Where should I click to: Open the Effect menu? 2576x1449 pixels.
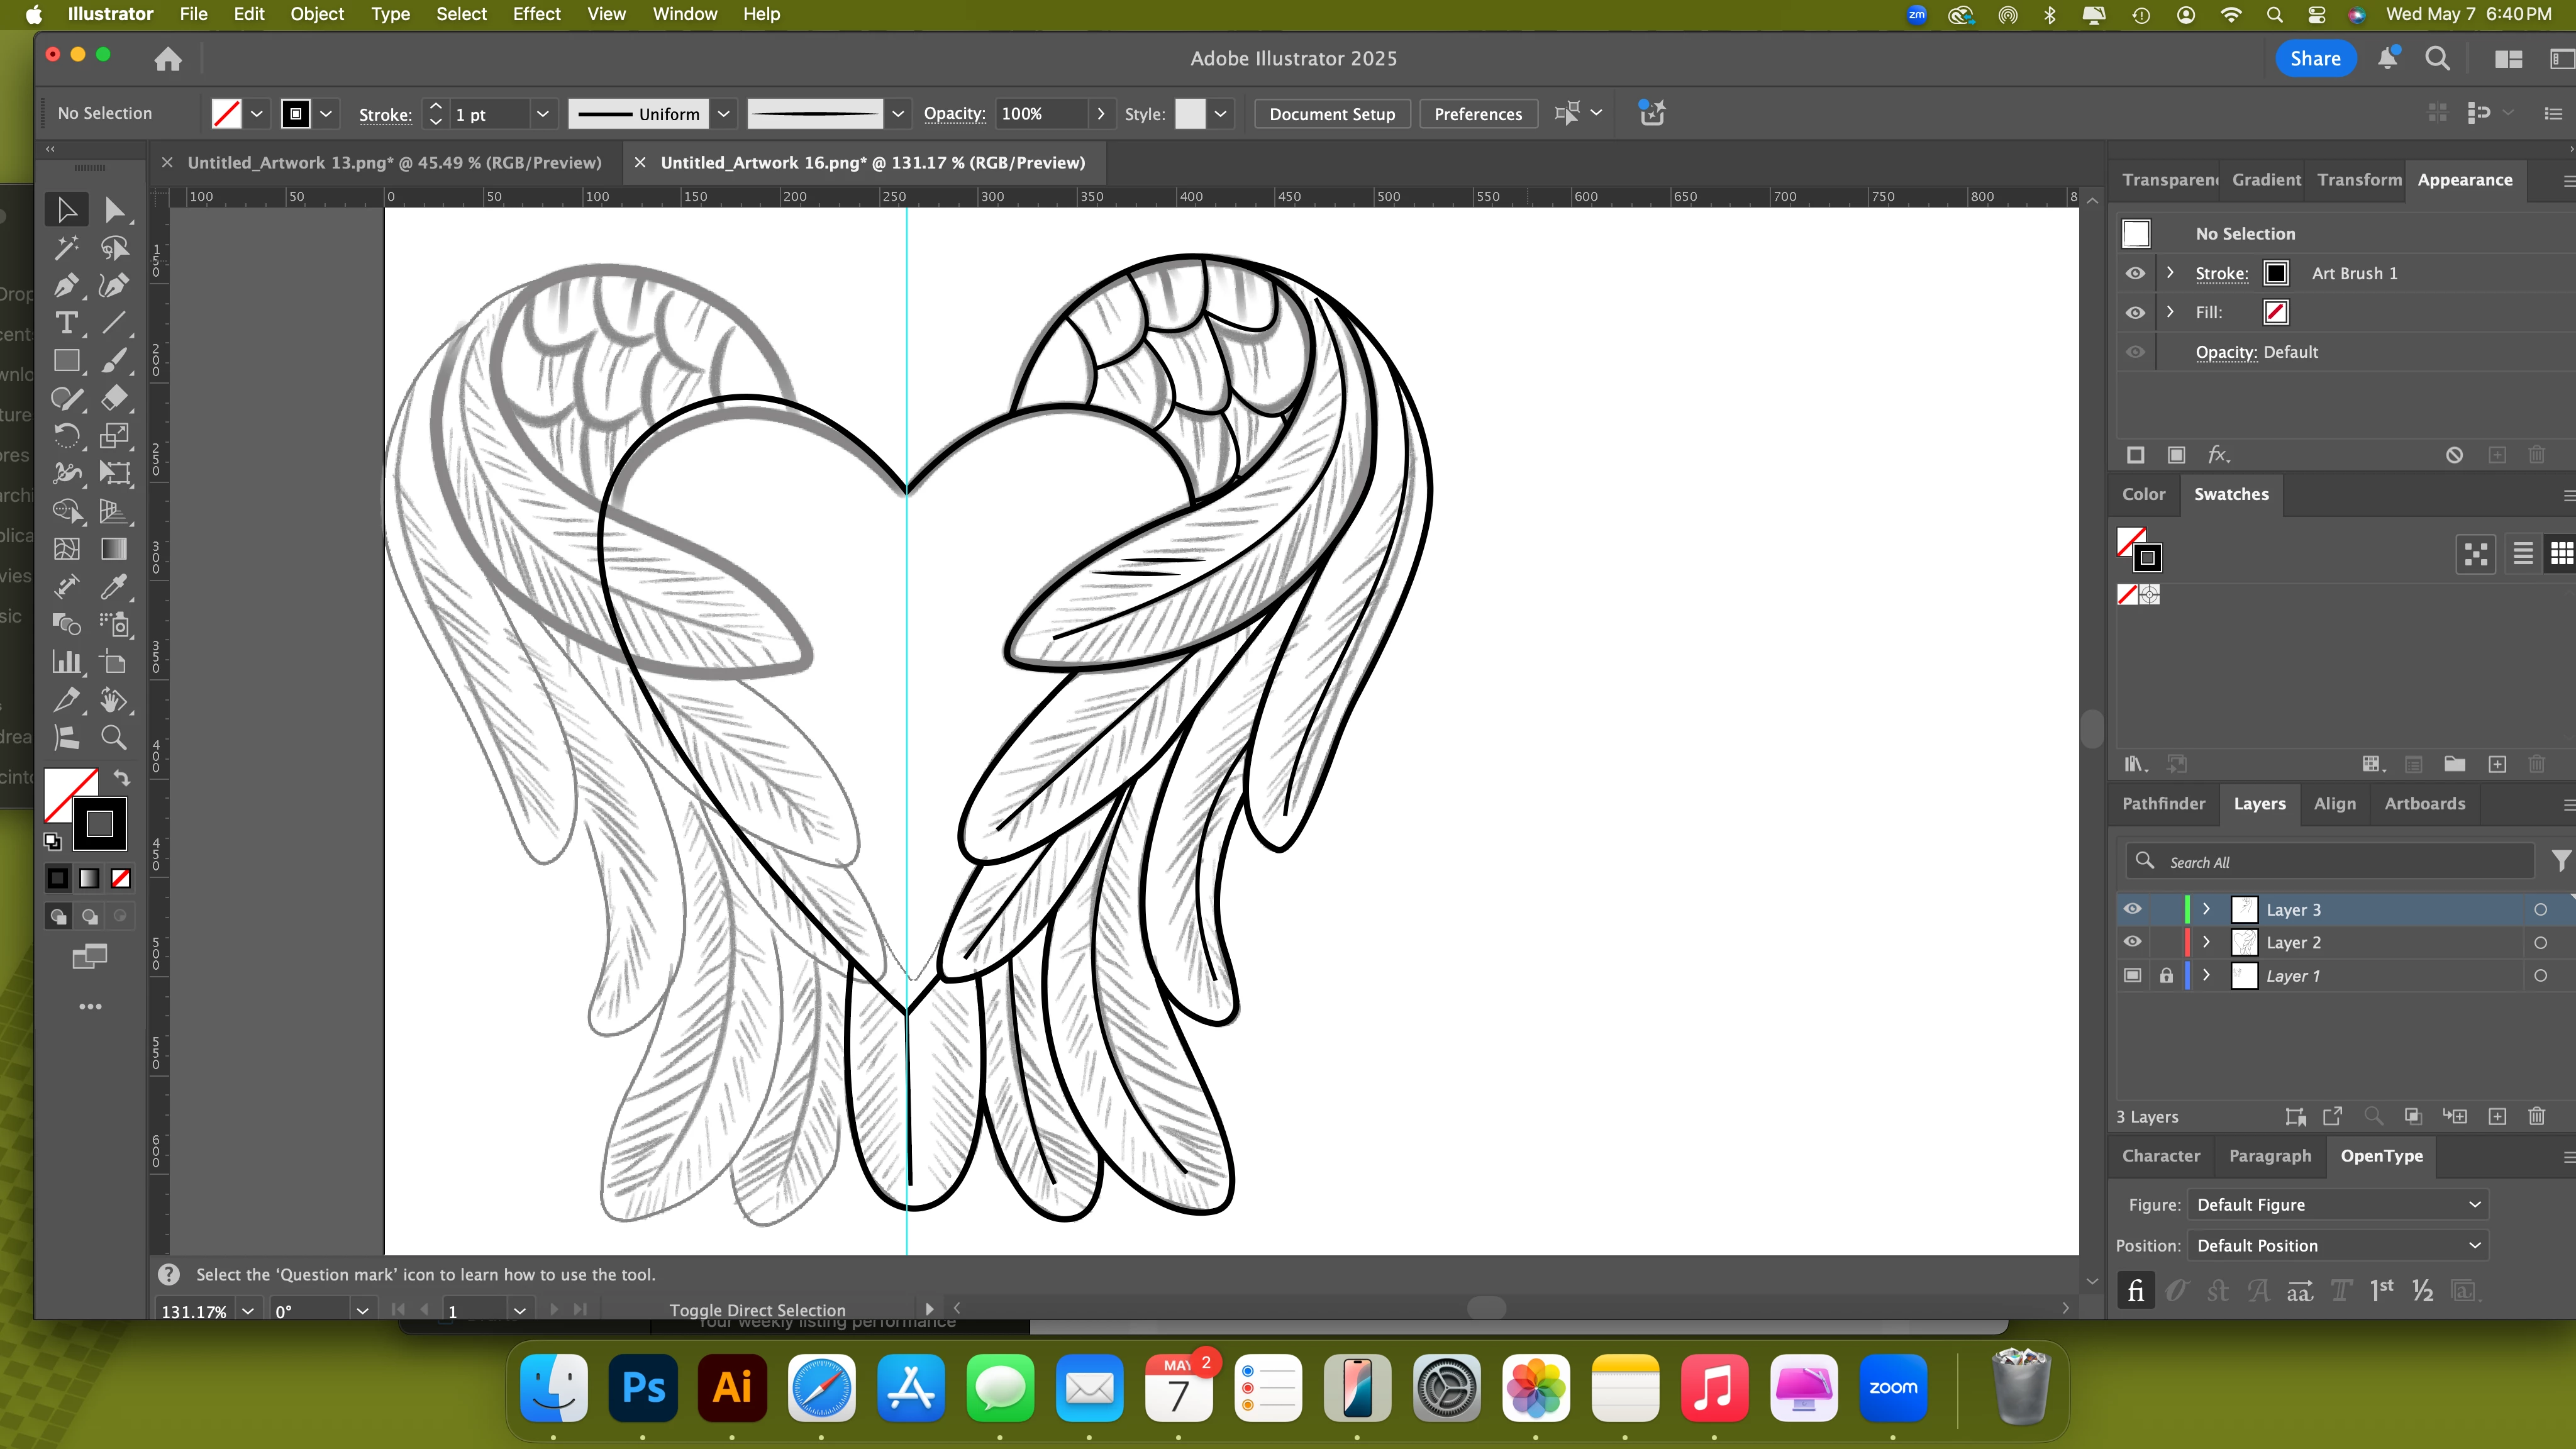[536, 14]
